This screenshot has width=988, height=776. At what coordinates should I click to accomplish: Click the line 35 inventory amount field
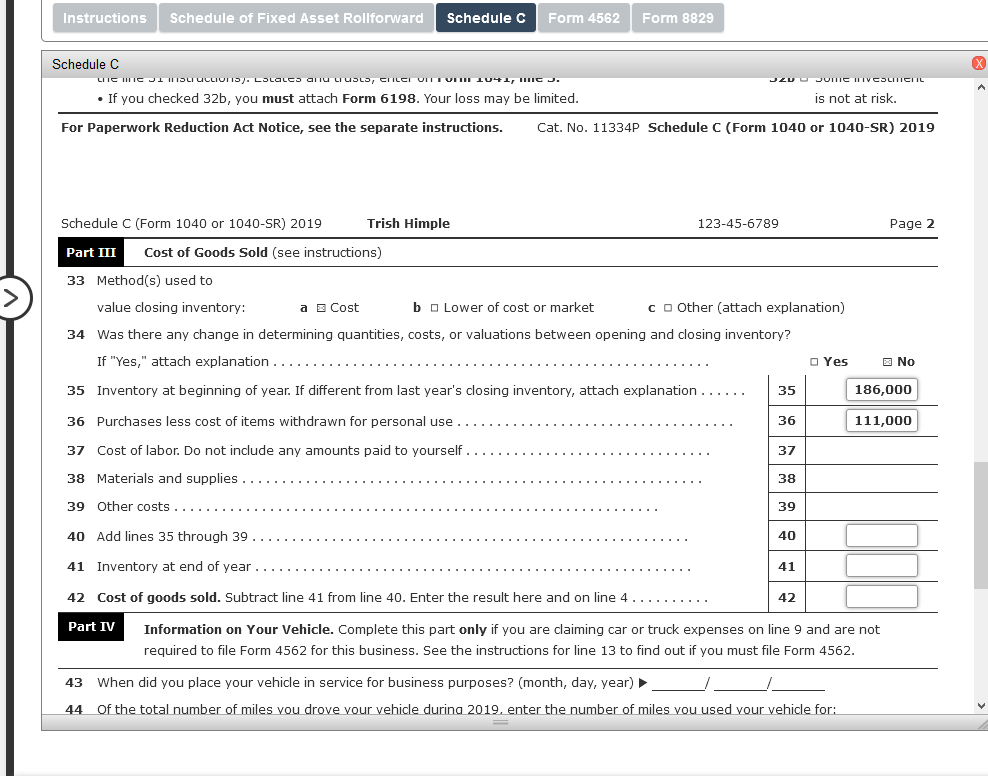881,389
